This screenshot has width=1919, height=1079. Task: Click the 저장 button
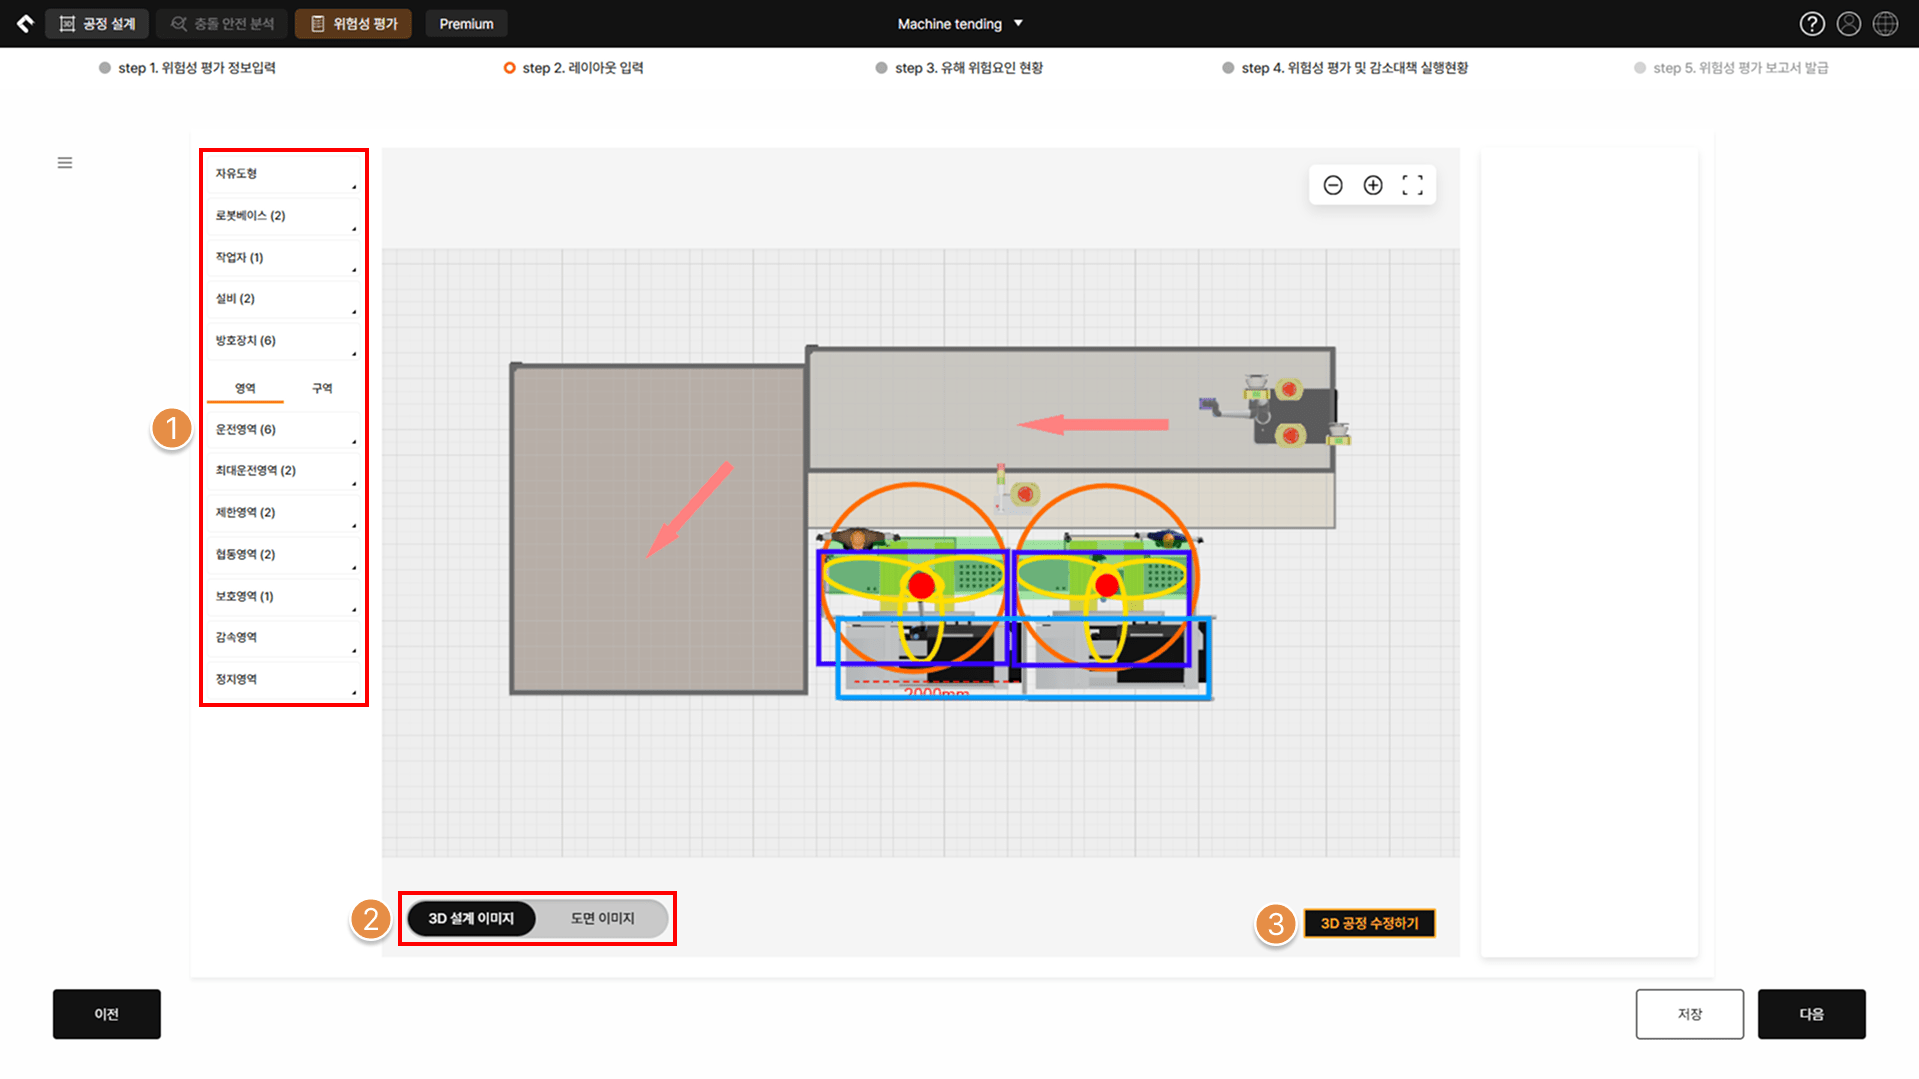tap(1689, 1014)
